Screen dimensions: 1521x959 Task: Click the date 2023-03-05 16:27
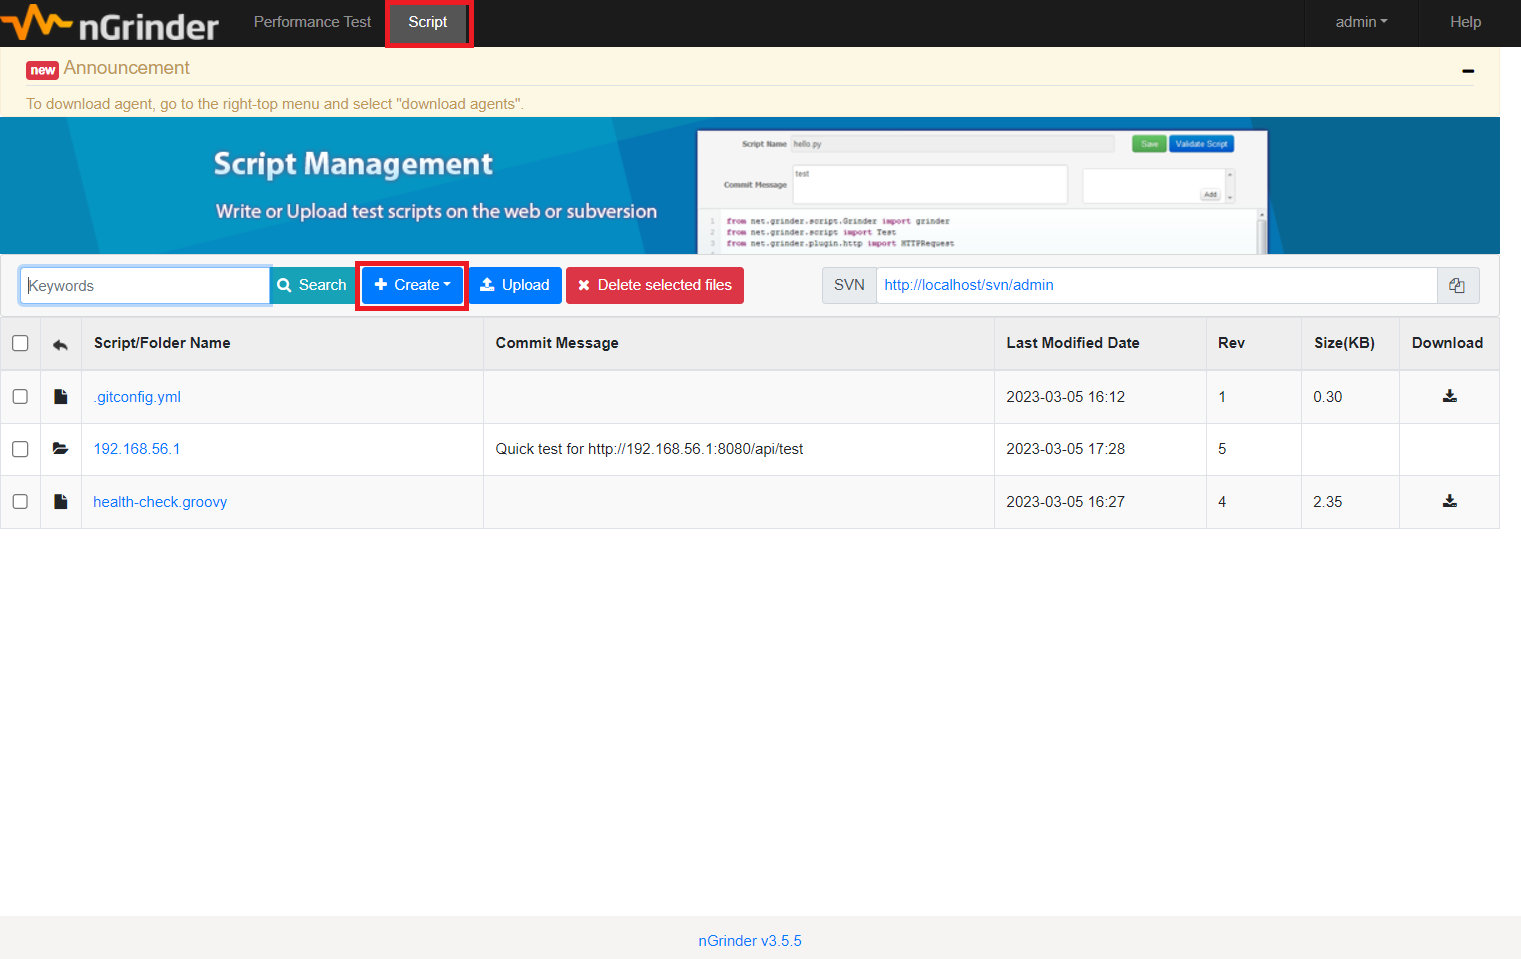[x=1065, y=502]
